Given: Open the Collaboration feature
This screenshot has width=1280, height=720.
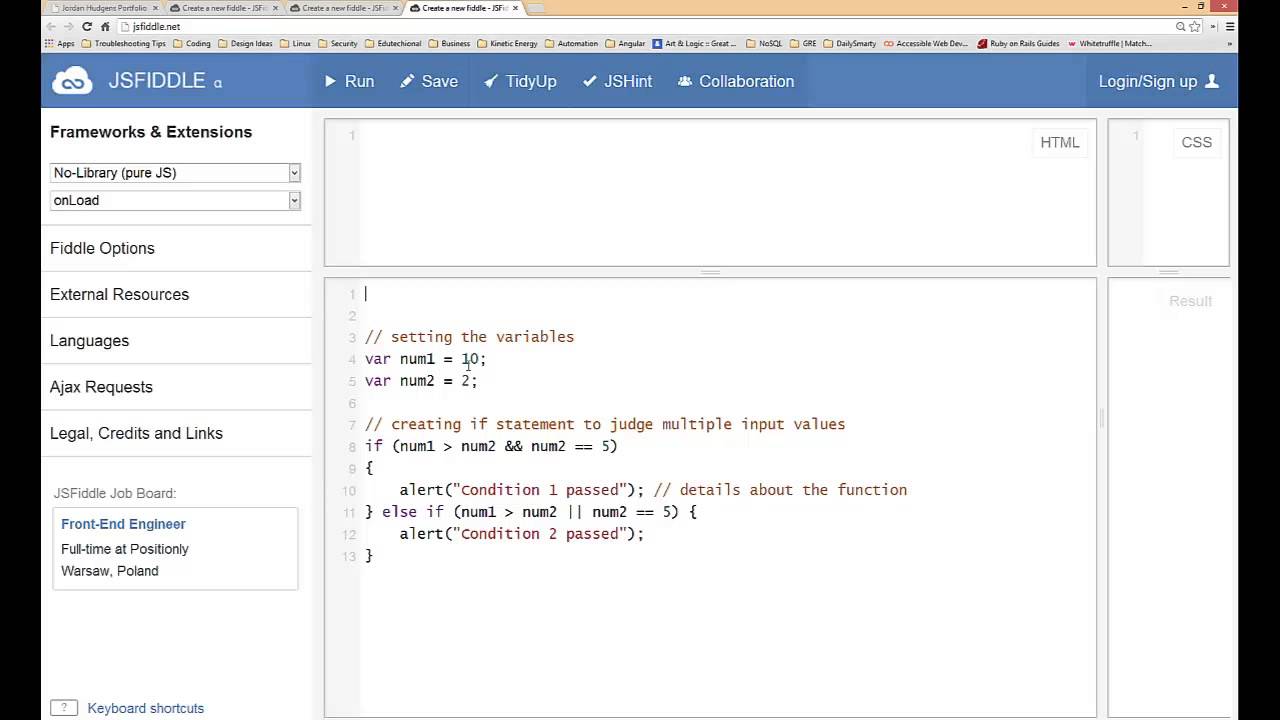Looking at the screenshot, I should pos(736,81).
